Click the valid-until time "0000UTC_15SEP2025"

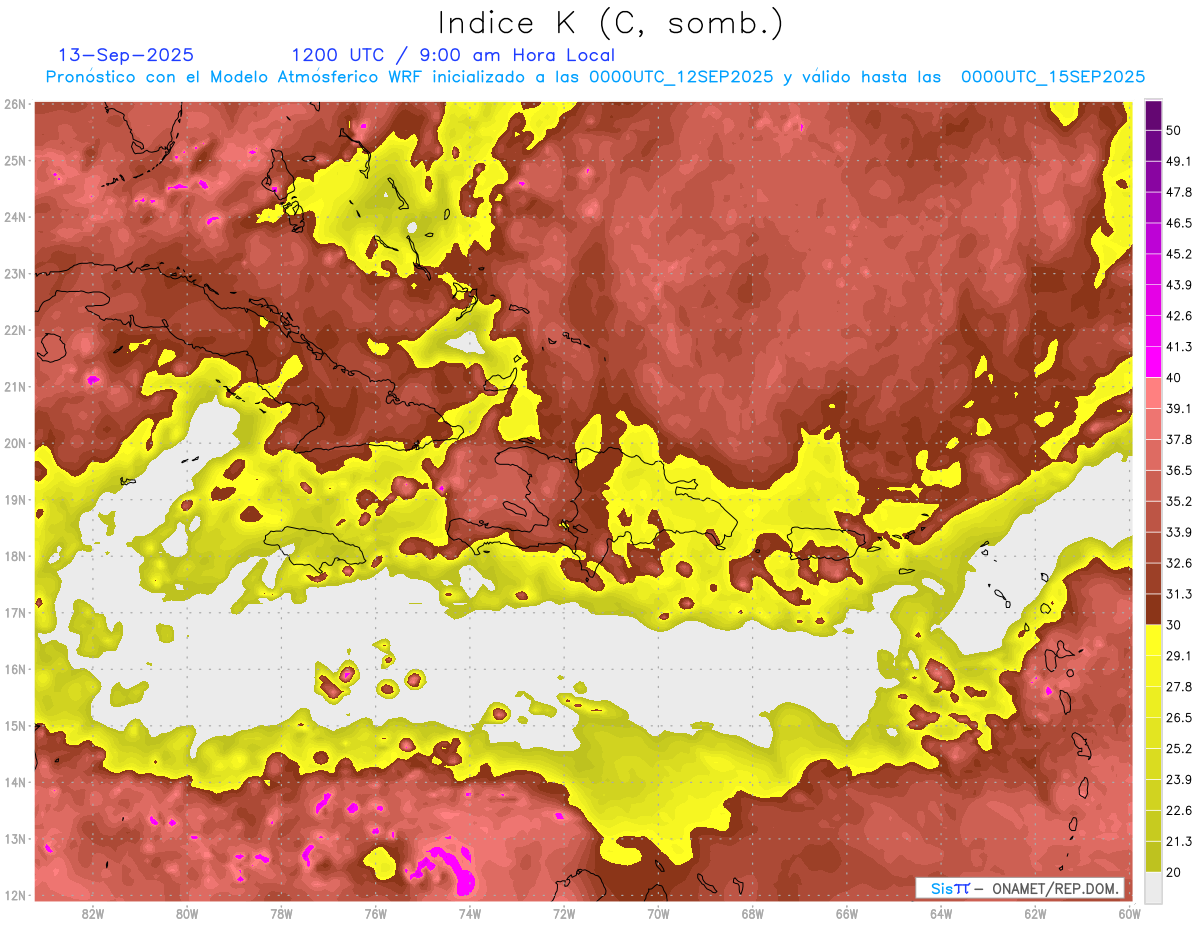[1053, 77]
